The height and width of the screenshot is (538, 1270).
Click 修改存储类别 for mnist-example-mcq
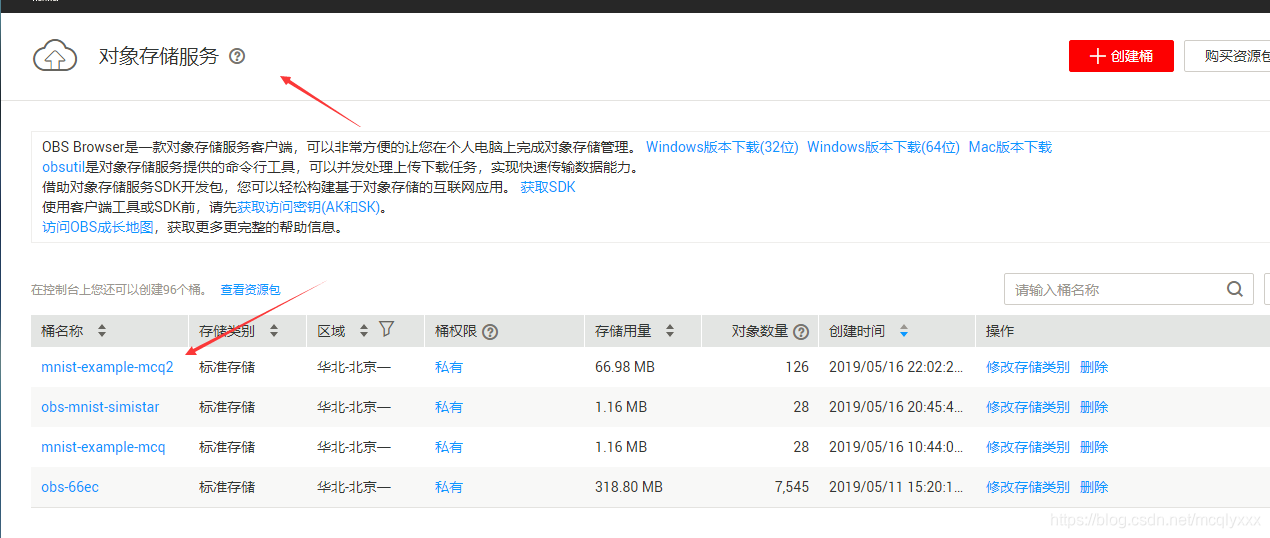[1028, 447]
